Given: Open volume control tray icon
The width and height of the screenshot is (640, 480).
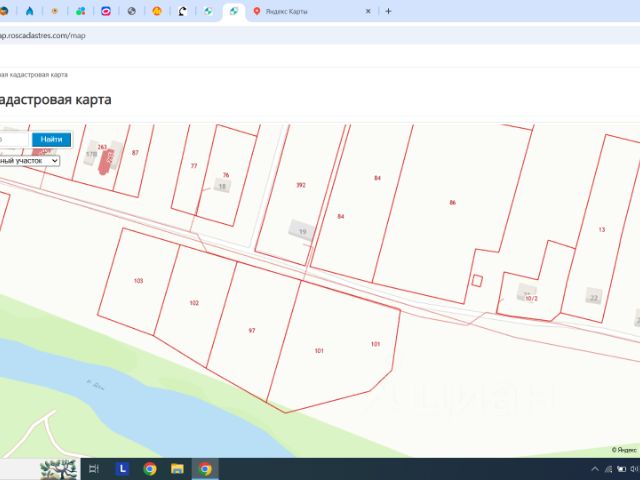Looking at the screenshot, I should tap(635, 469).
